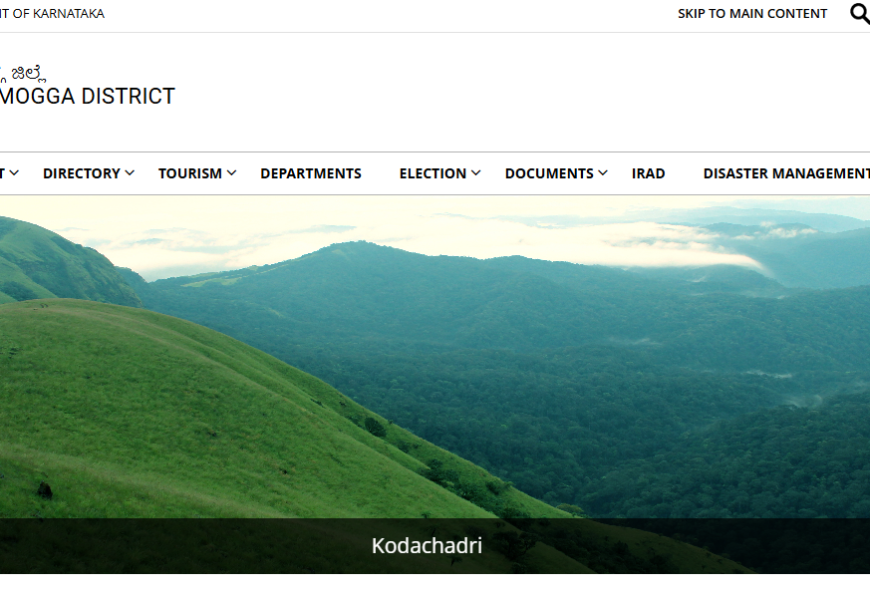This screenshot has height=600, width=870.
Task: Click the Kannada district name heading
Action: pyautogui.click(x=23, y=74)
